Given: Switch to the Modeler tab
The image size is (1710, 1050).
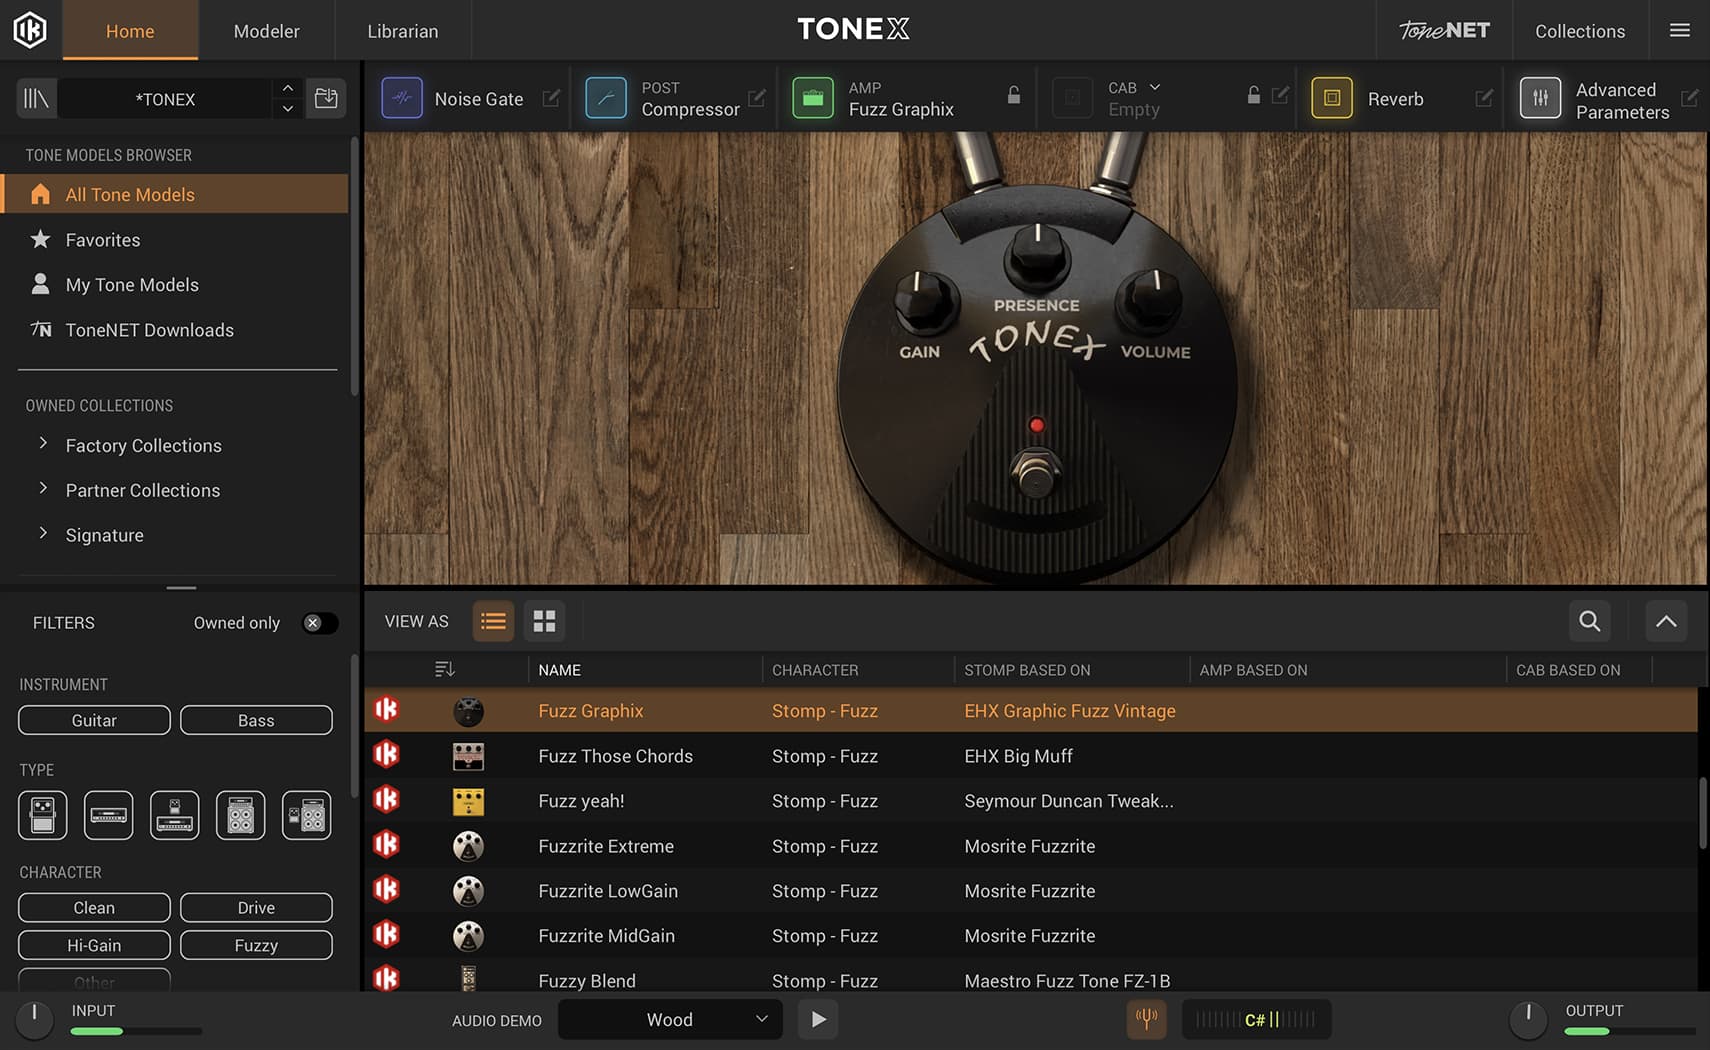Looking at the screenshot, I should coord(266,31).
